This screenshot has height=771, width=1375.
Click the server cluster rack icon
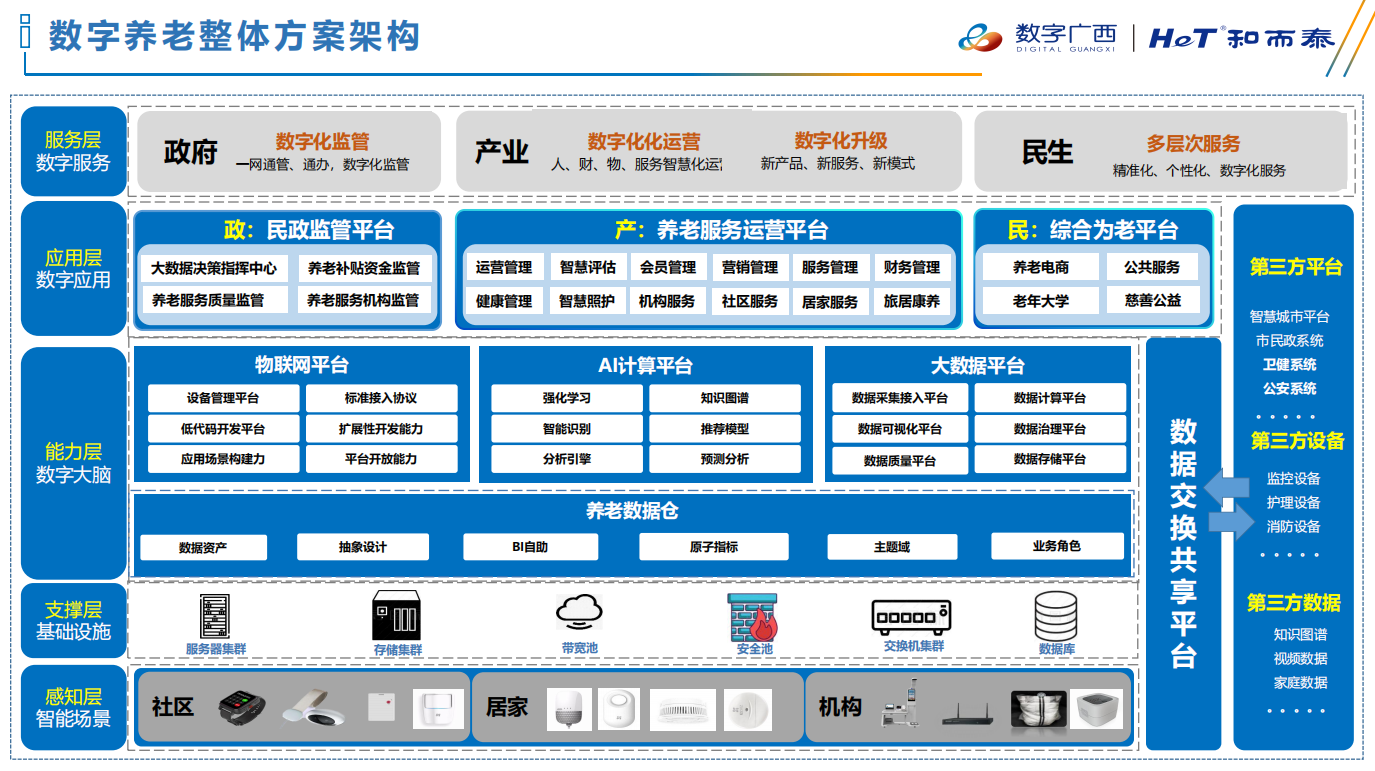click(212, 617)
